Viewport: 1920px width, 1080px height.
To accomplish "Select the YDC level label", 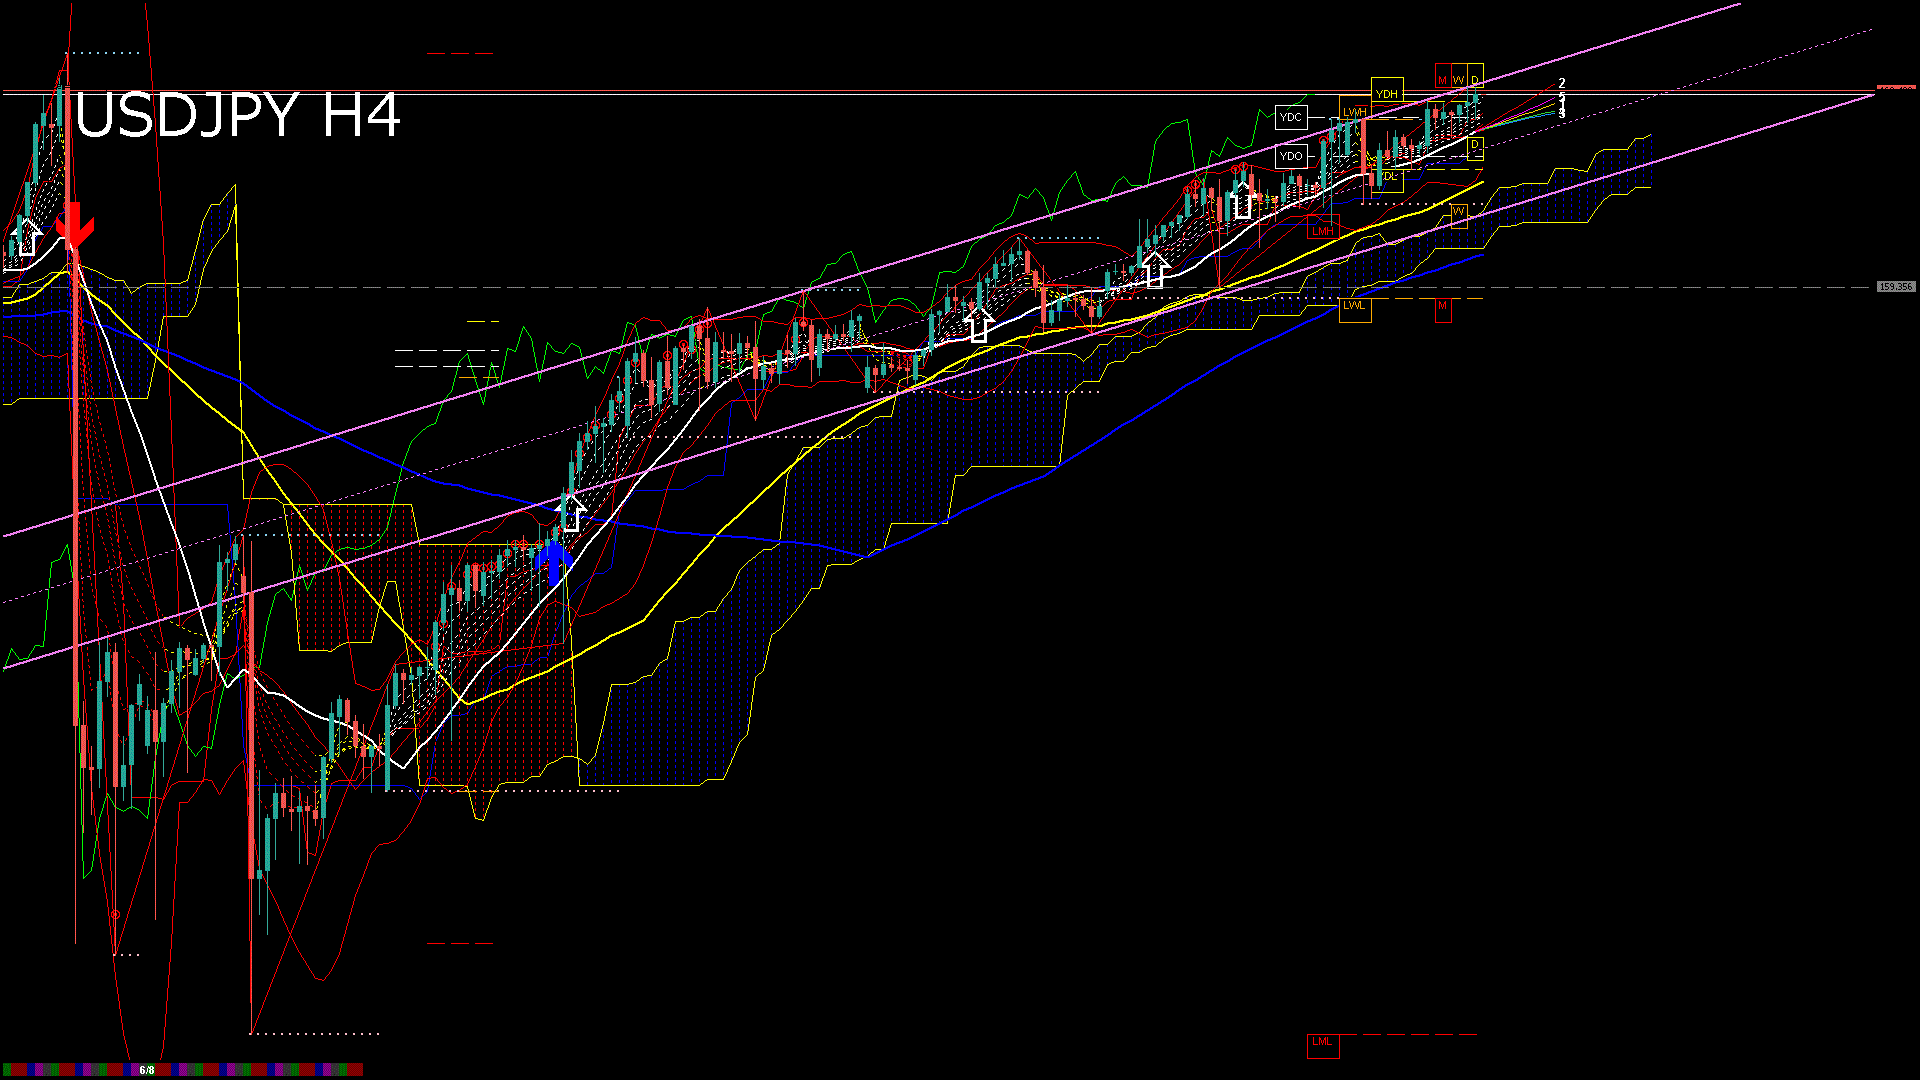I will (x=1291, y=117).
